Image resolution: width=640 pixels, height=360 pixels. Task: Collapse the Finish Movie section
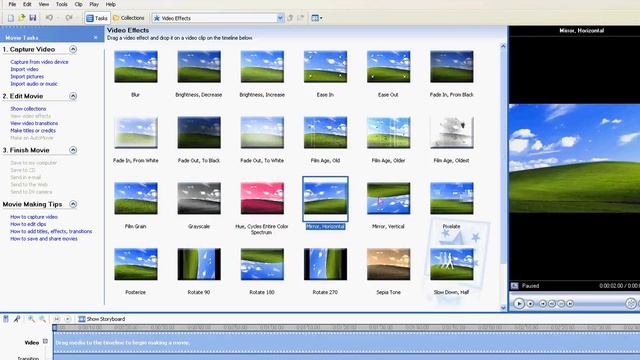tap(73, 150)
